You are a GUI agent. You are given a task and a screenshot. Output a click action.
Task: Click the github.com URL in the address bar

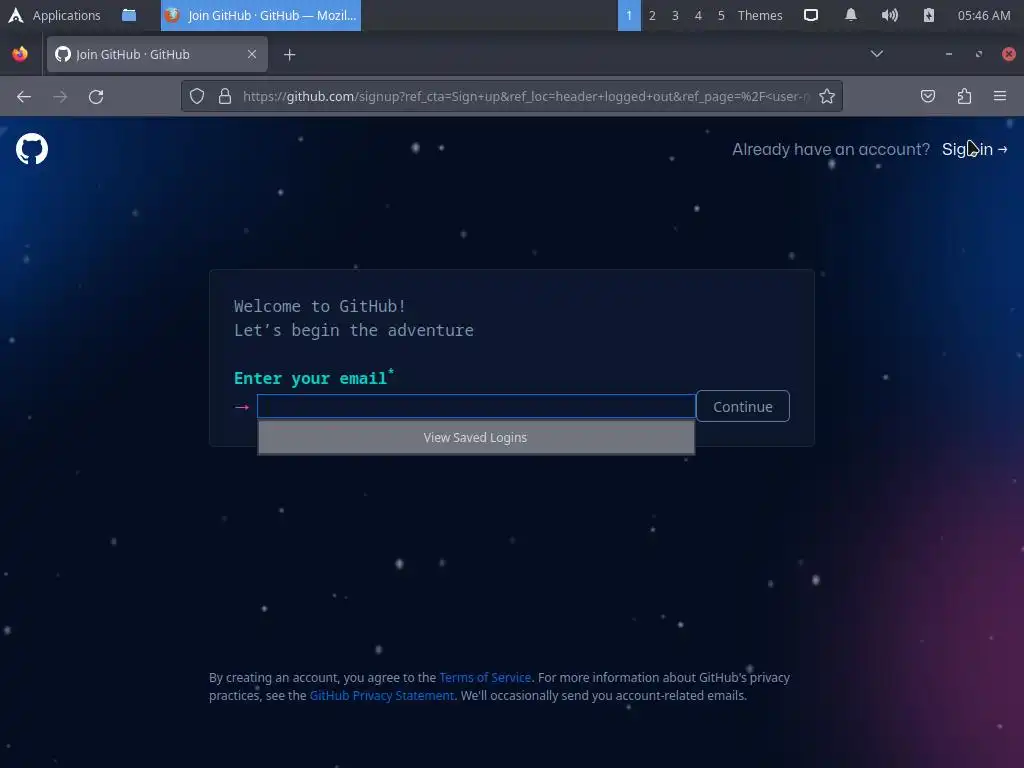click(x=525, y=97)
